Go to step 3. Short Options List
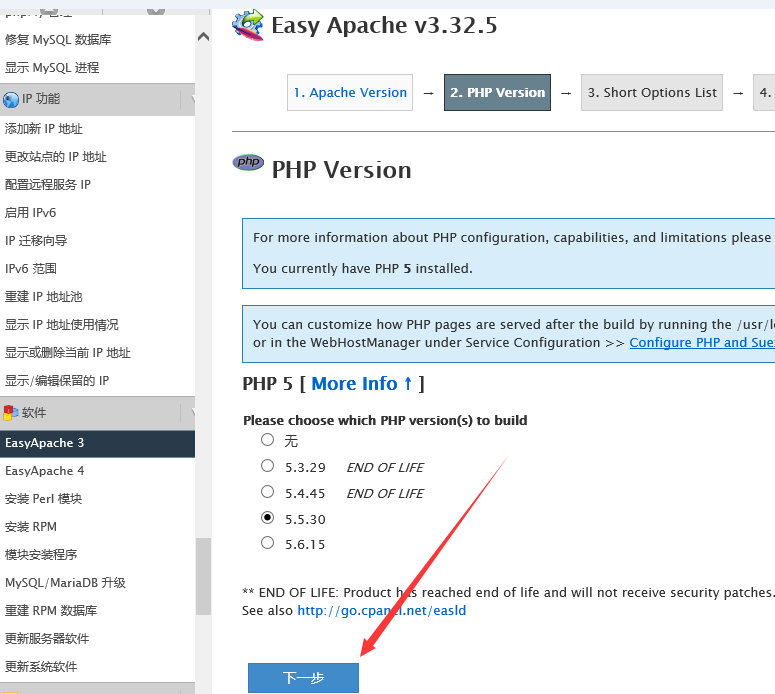Image resolution: width=775 pixels, height=694 pixels. (x=652, y=92)
